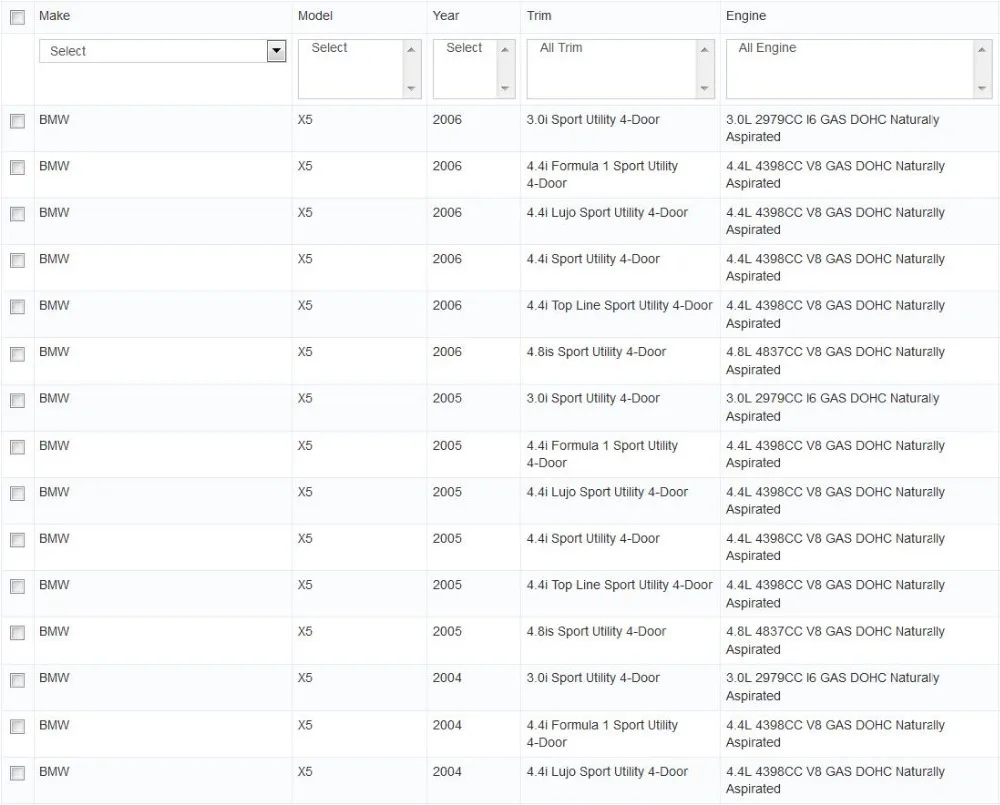Check the 2004 4.4i Lujo Sport Utility row
The width and height of the screenshot is (1000, 805).
coord(17,773)
